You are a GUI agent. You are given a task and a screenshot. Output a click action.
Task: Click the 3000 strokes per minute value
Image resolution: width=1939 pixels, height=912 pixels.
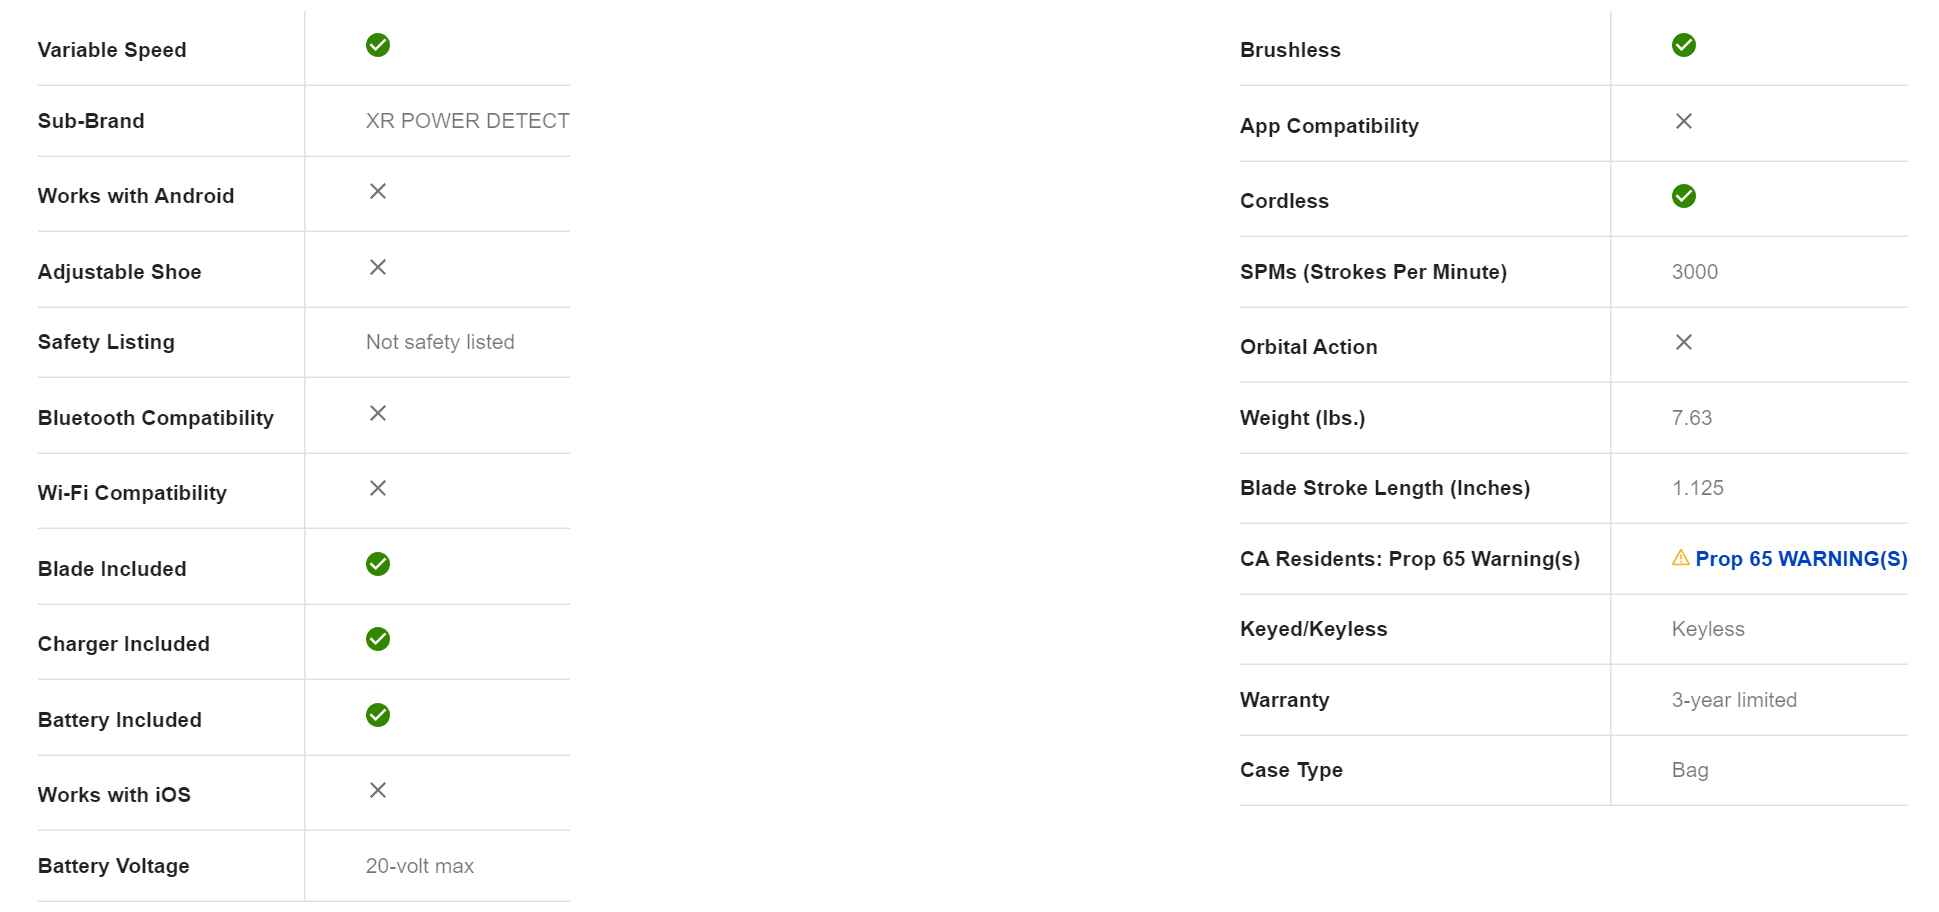tap(1695, 272)
